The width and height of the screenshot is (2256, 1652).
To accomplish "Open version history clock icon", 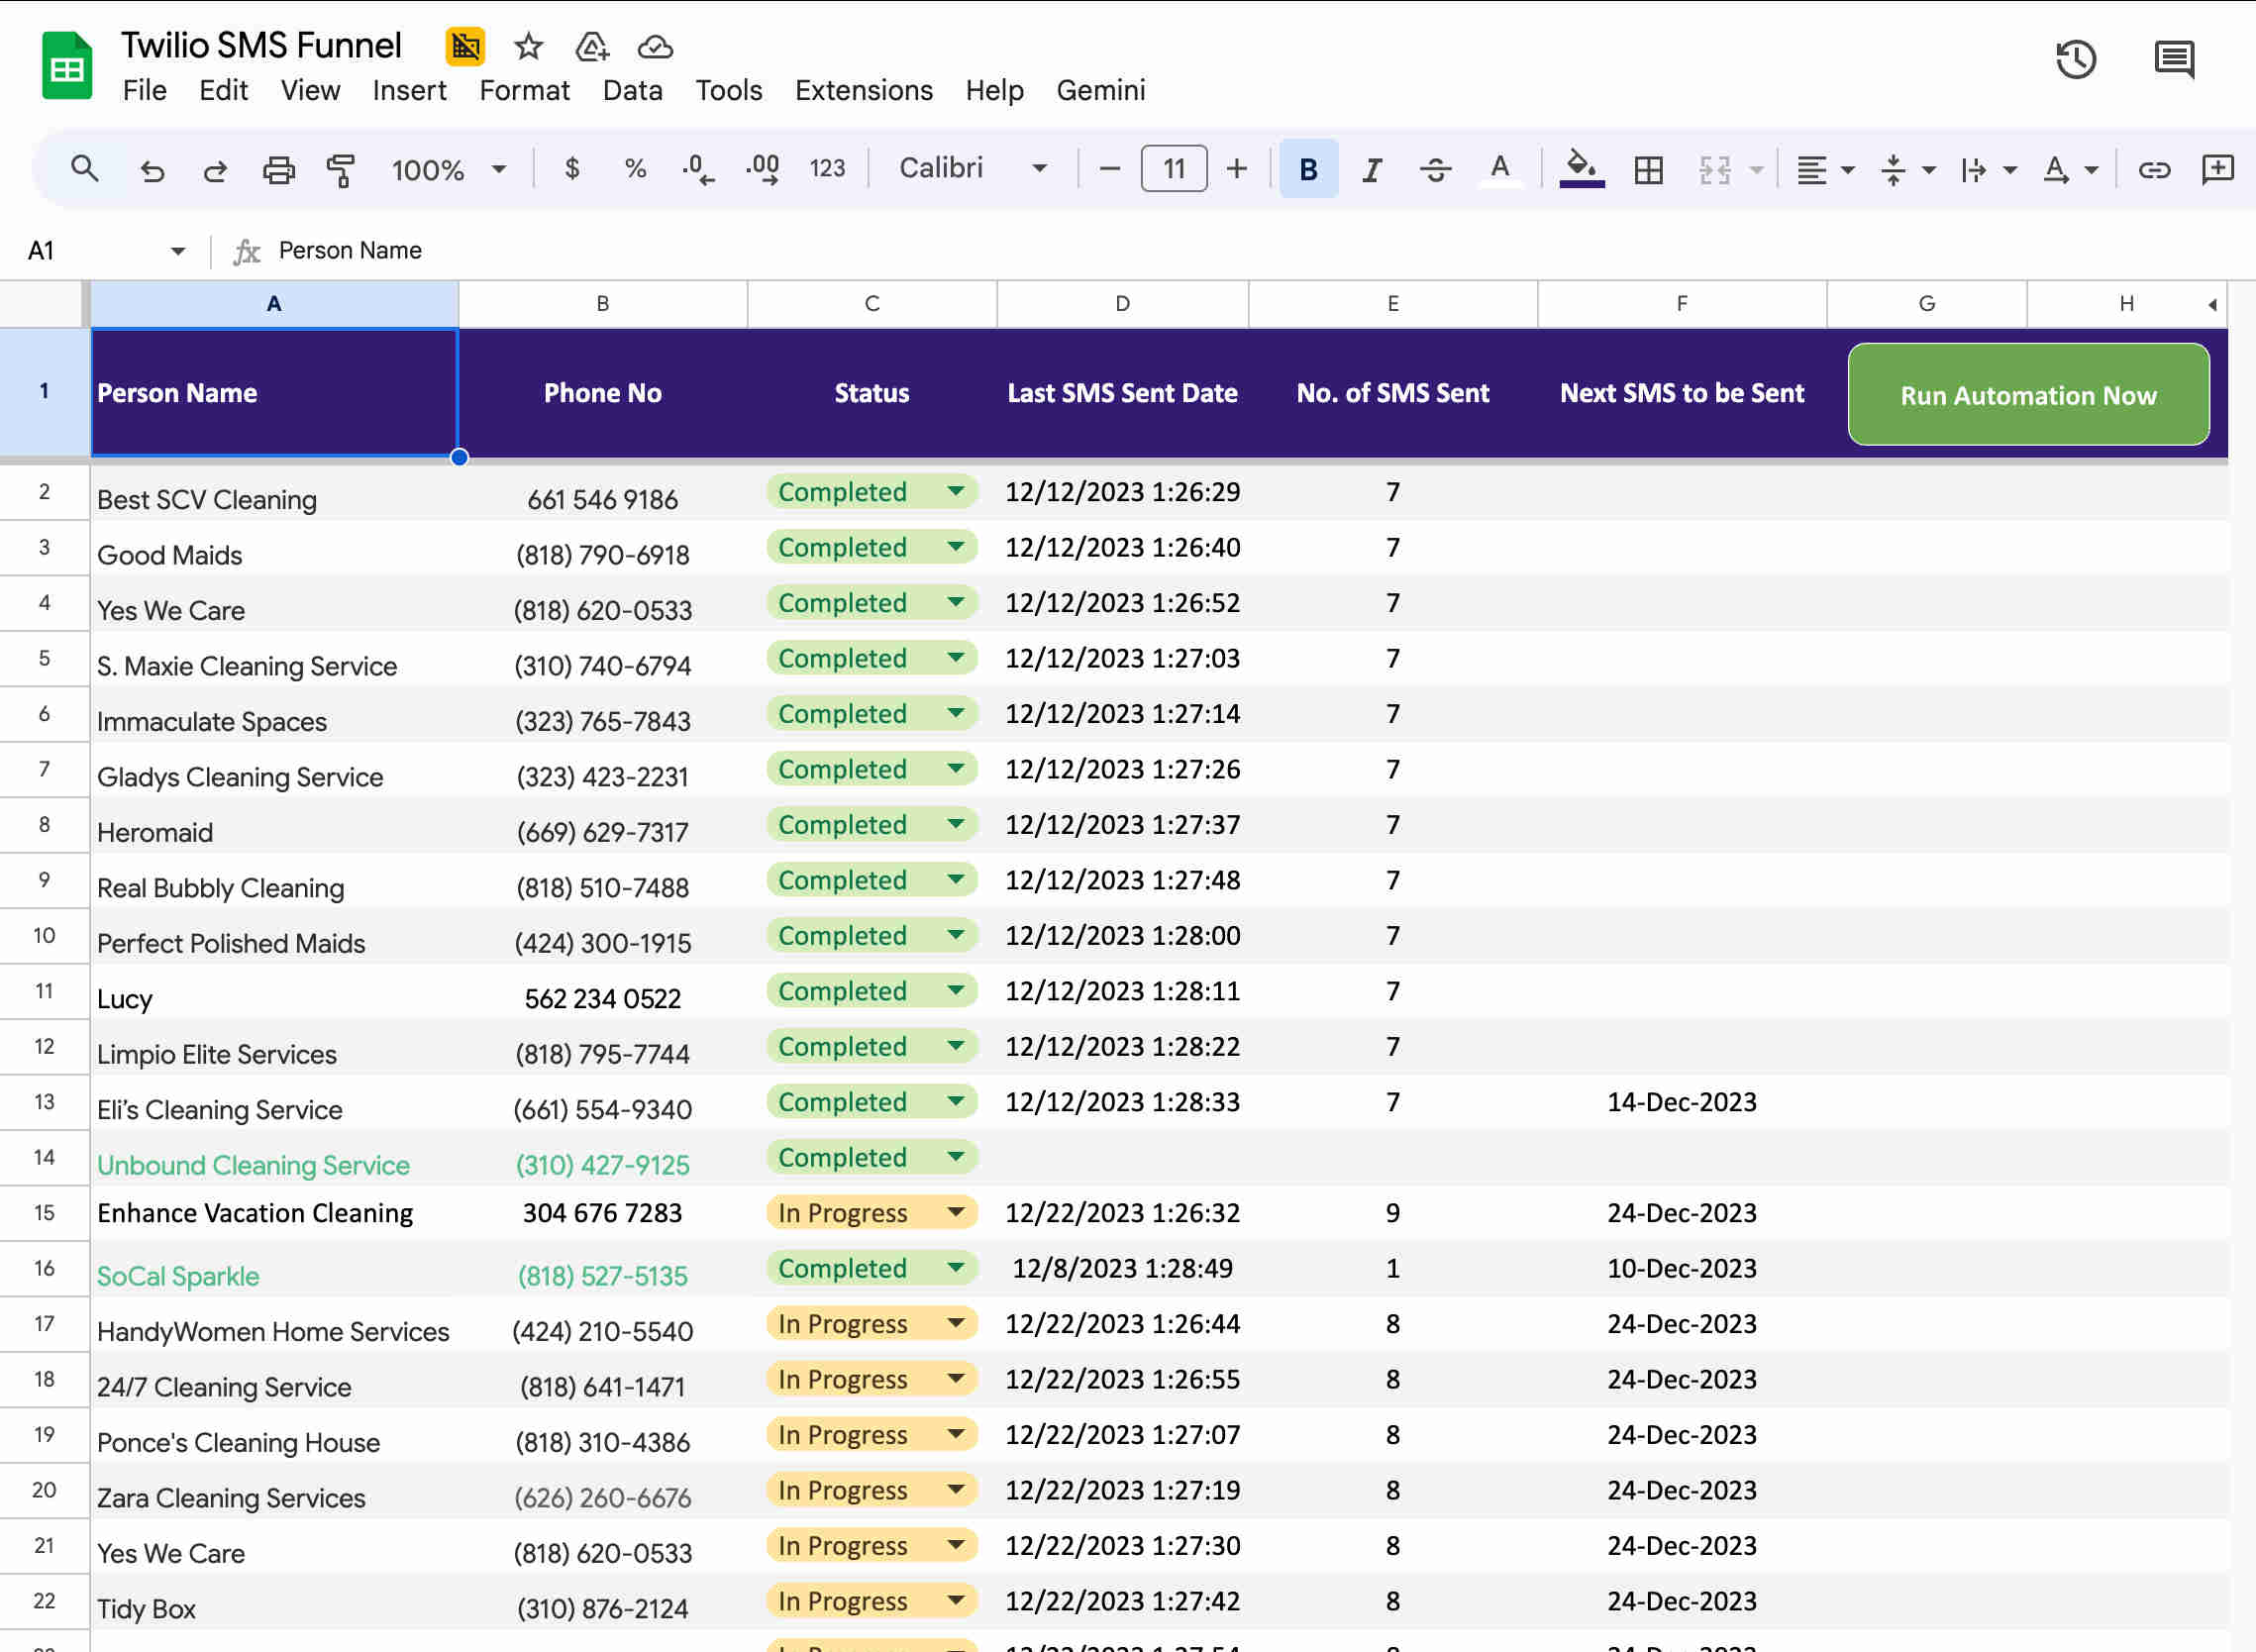I will pyautogui.click(x=2076, y=60).
